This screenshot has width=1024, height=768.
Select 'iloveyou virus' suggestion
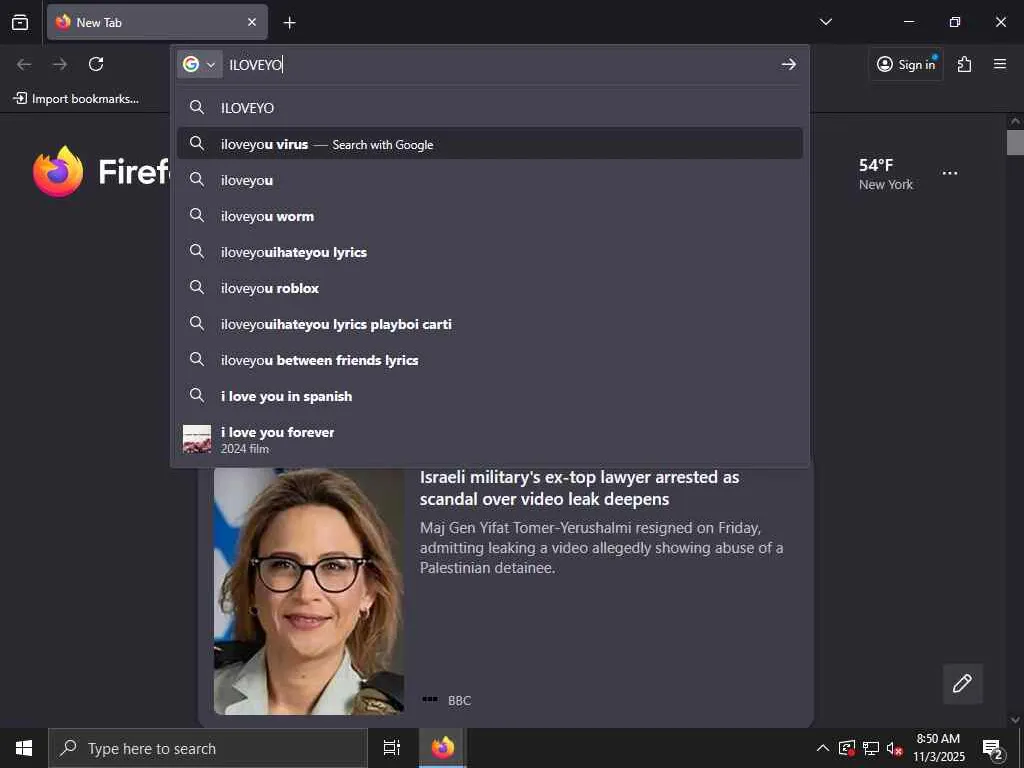point(490,144)
